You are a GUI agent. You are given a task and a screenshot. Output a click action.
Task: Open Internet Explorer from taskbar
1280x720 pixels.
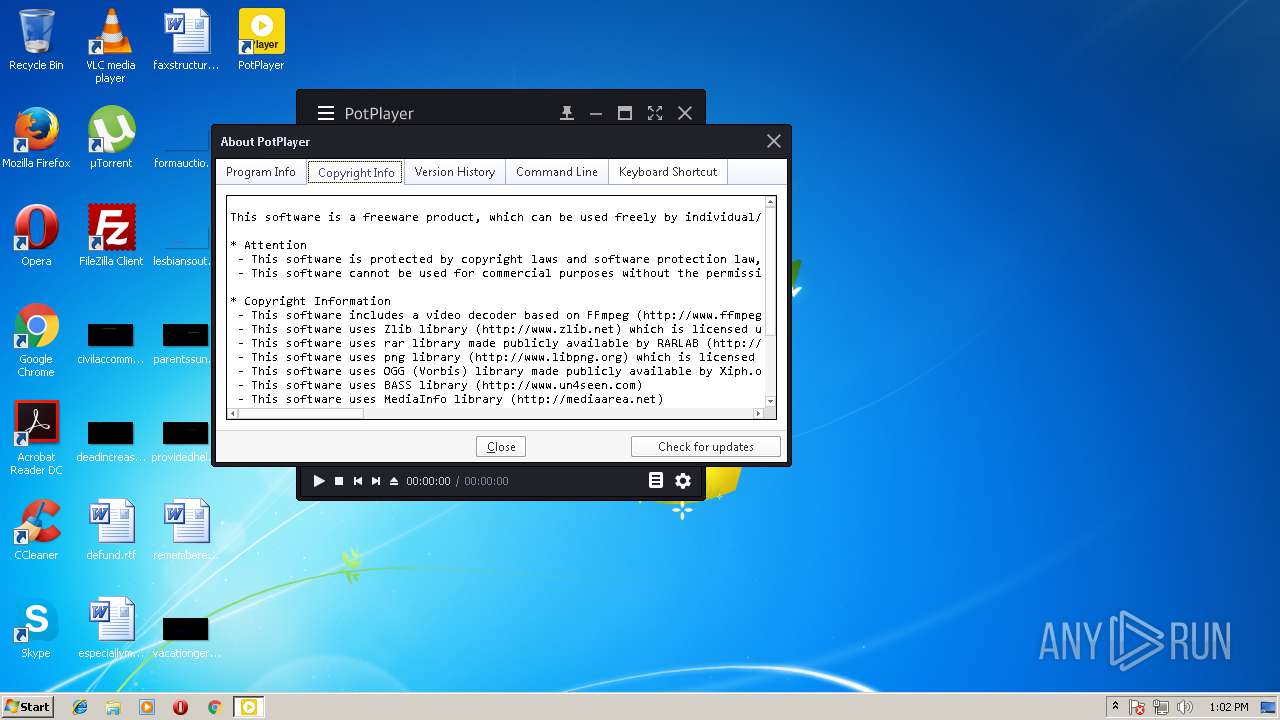coord(80,707)
